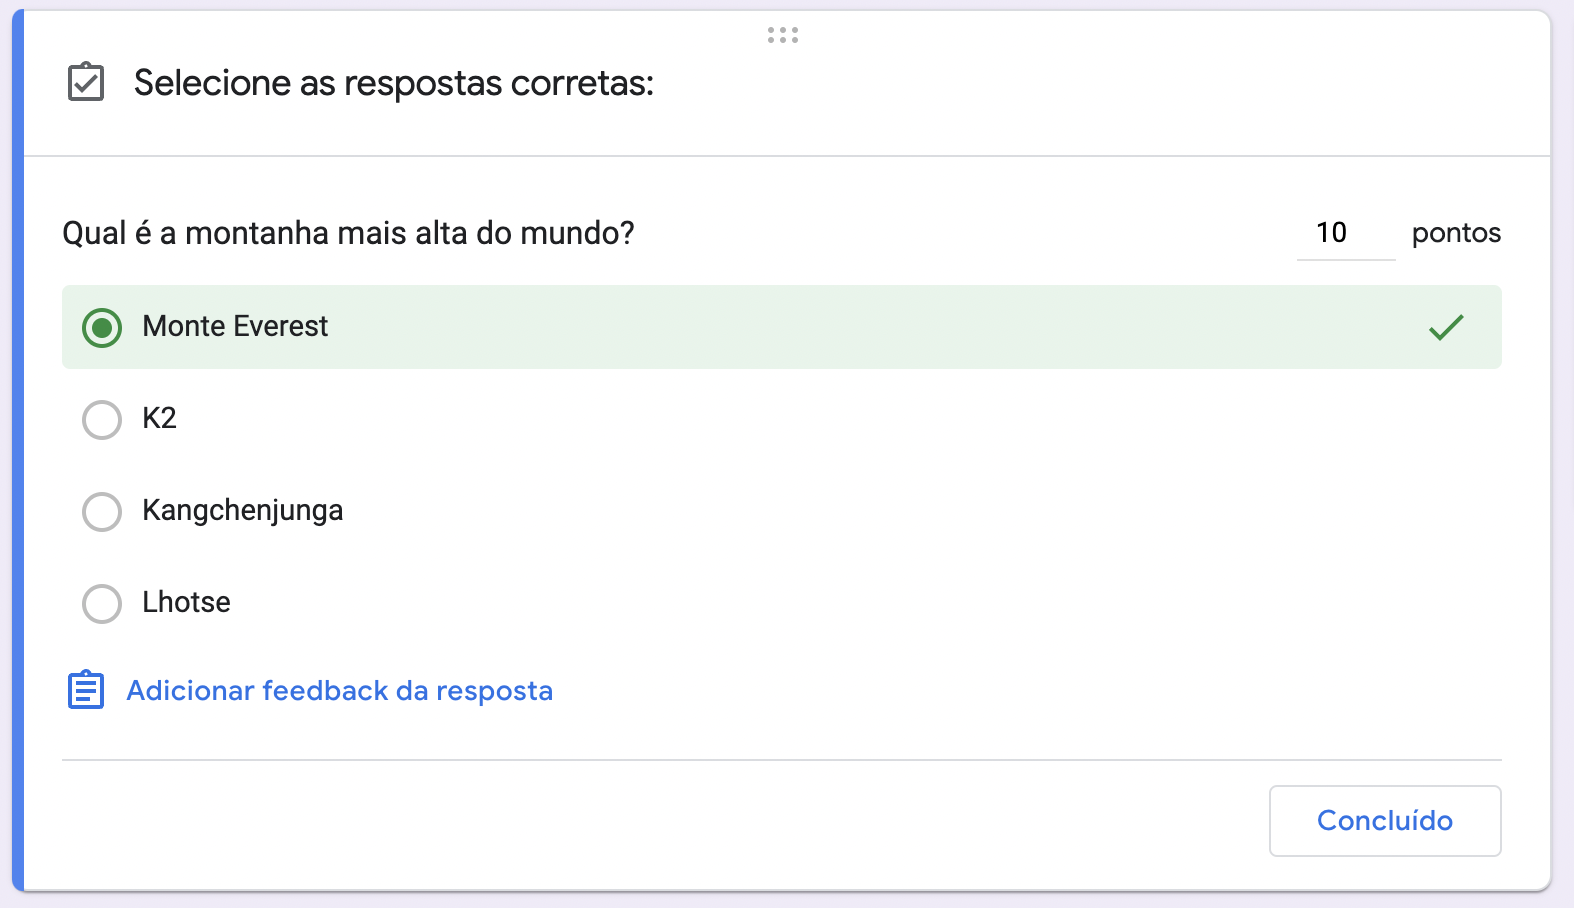The image size is (1574, 908).
Task: Open Adicionar feedback da resposta link
Action: coord(339,691)
